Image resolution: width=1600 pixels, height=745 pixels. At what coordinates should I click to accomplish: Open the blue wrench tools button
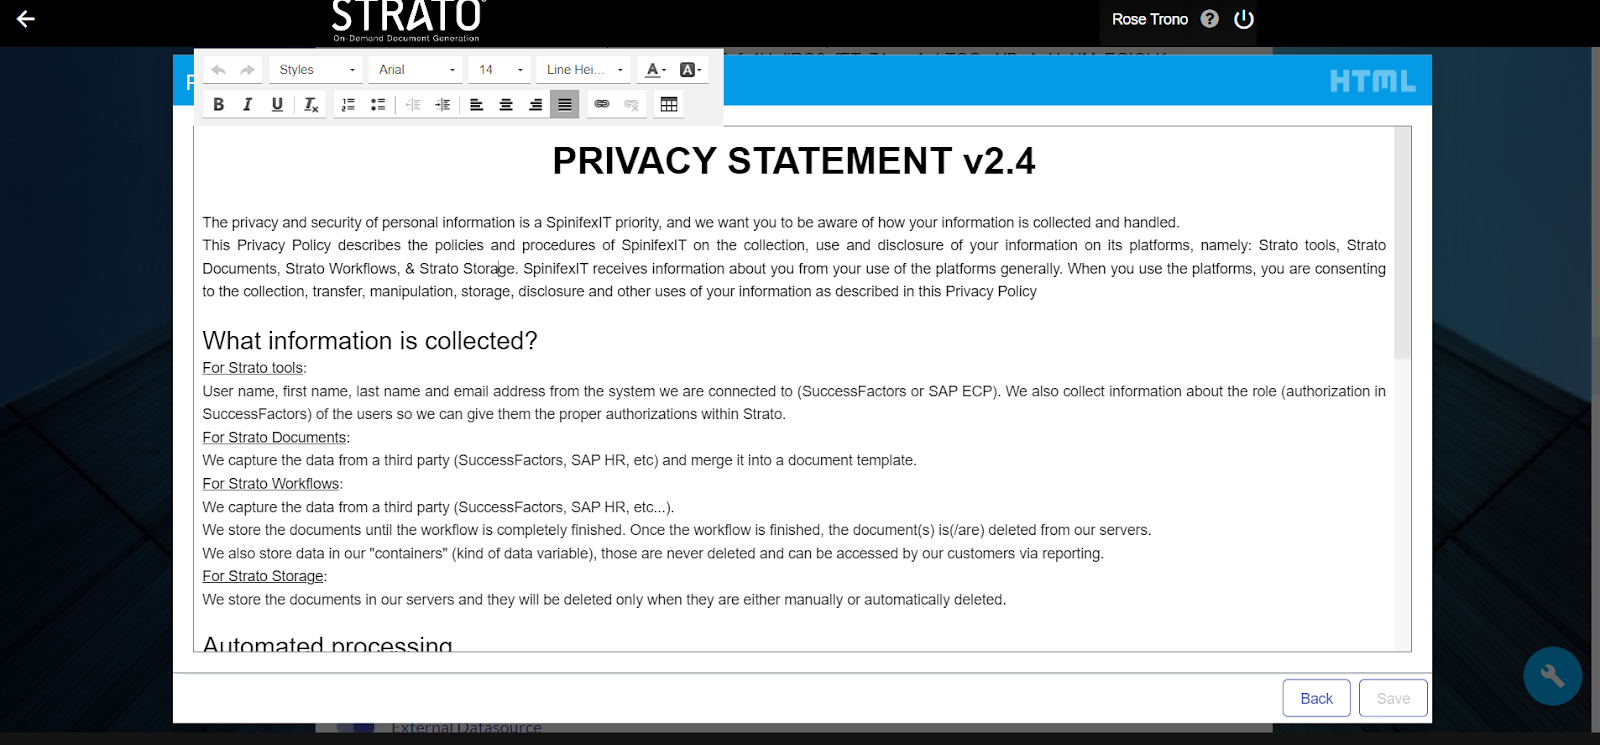1552,676
